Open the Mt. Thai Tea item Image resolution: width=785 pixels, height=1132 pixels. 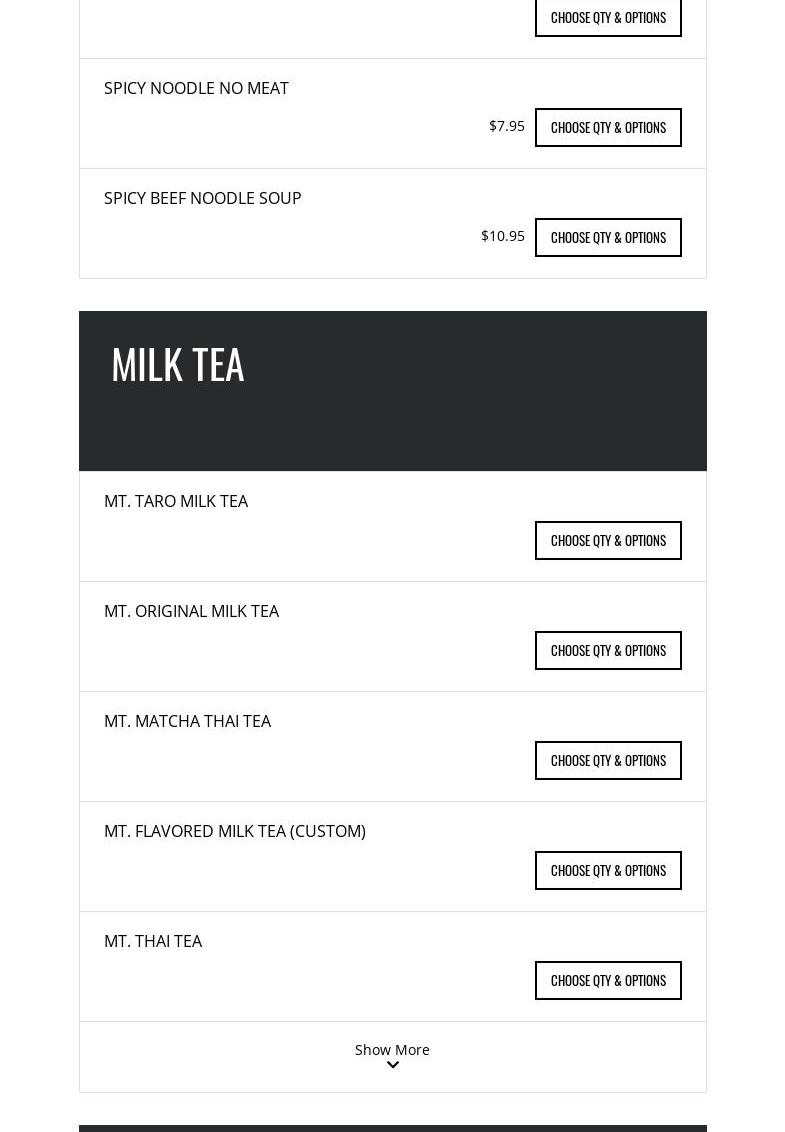153,941
